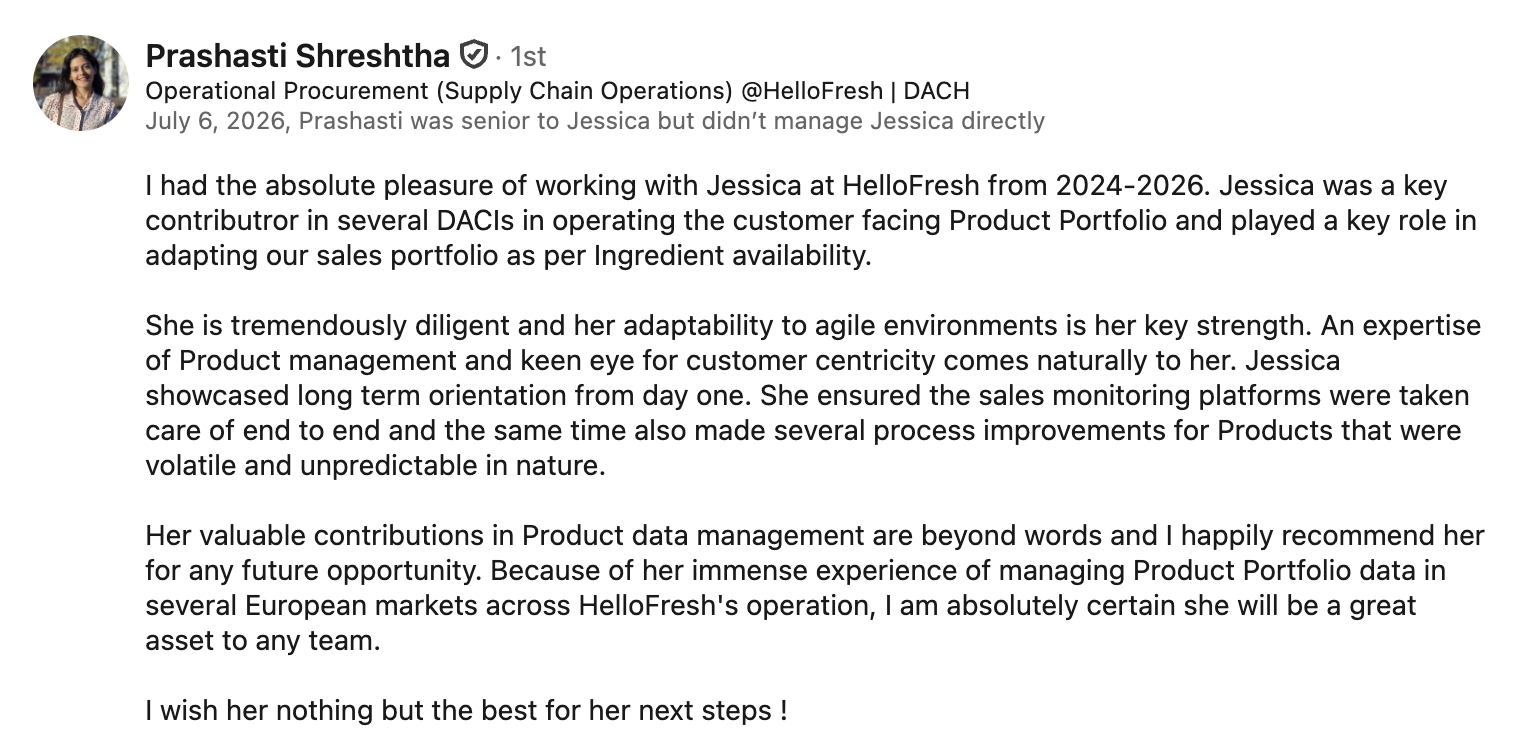Open Prashasti Shreshtha's profile via name link
This screenshot has height=754, width=1536.
298,55
